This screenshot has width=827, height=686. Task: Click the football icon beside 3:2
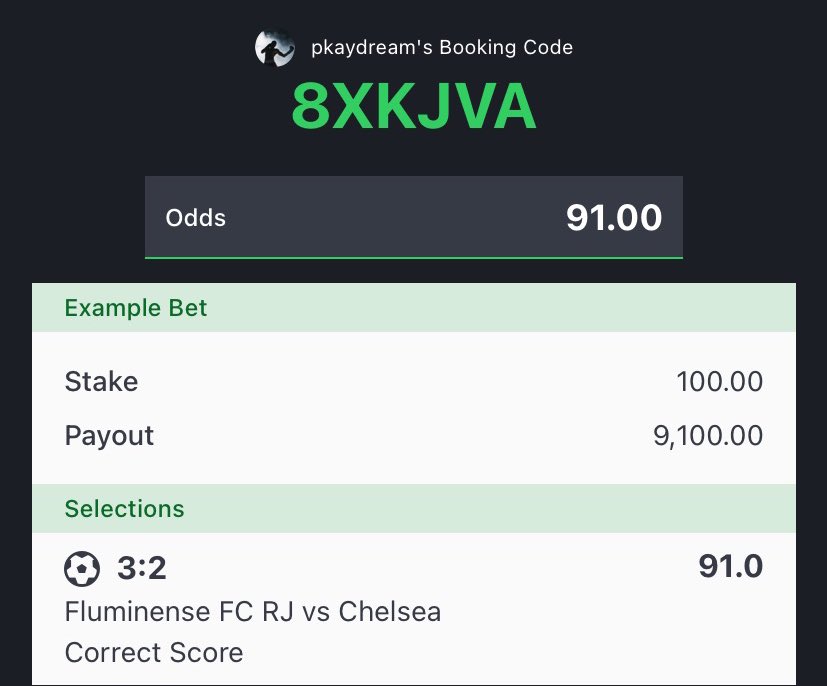[82, 568]
